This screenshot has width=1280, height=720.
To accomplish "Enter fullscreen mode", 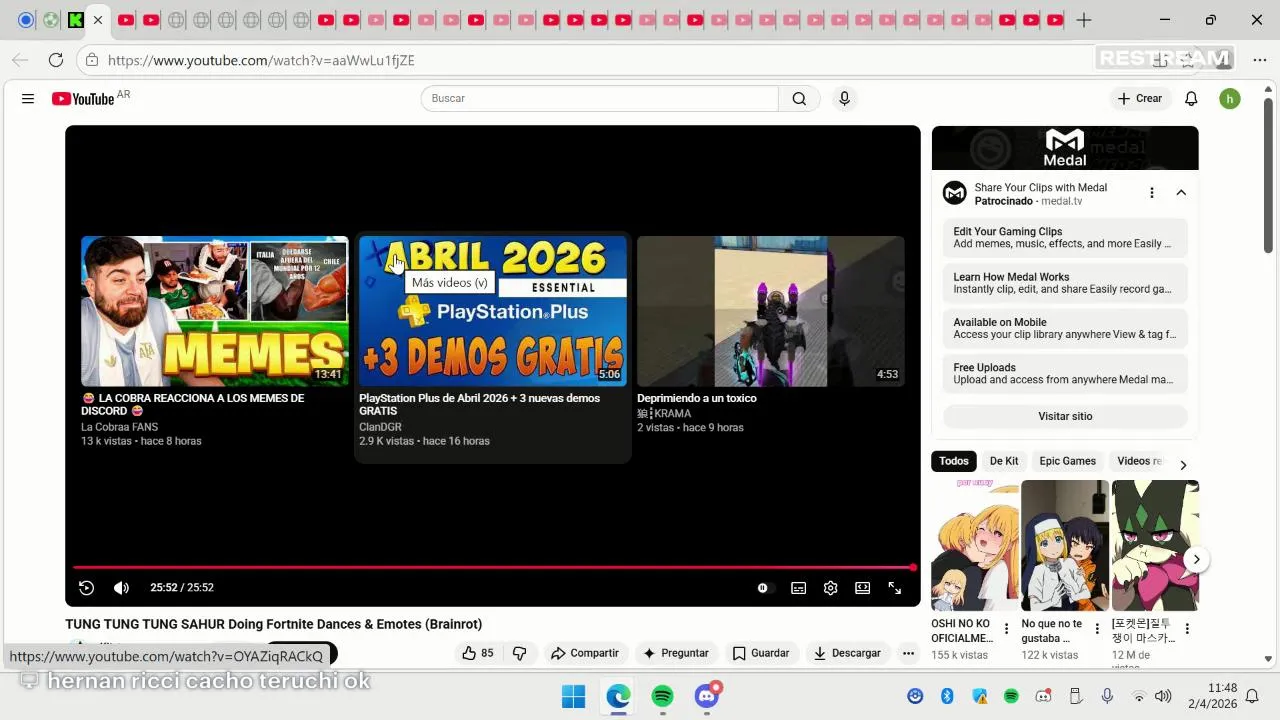I will click(895, 588).
